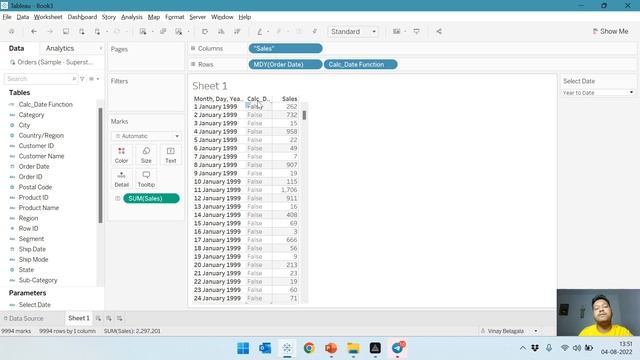Click the New Story icon in bottom tabs
This screenshot has height=360, width=640.
(120, 318)
